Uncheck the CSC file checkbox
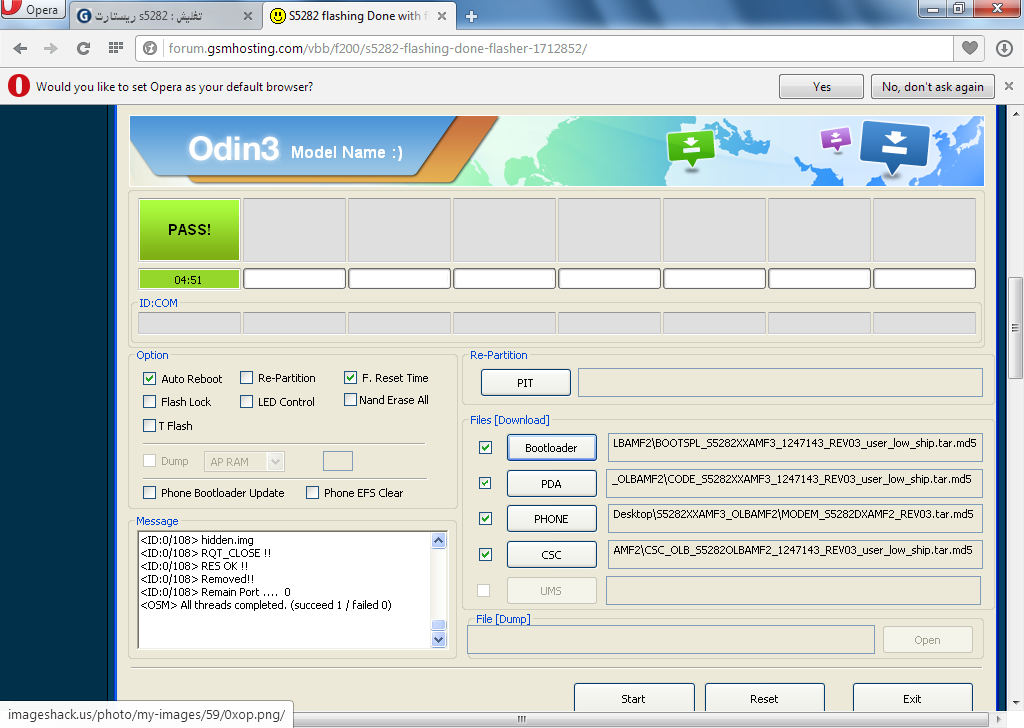This screenshot has width=1024, height=728. (485, 554)
